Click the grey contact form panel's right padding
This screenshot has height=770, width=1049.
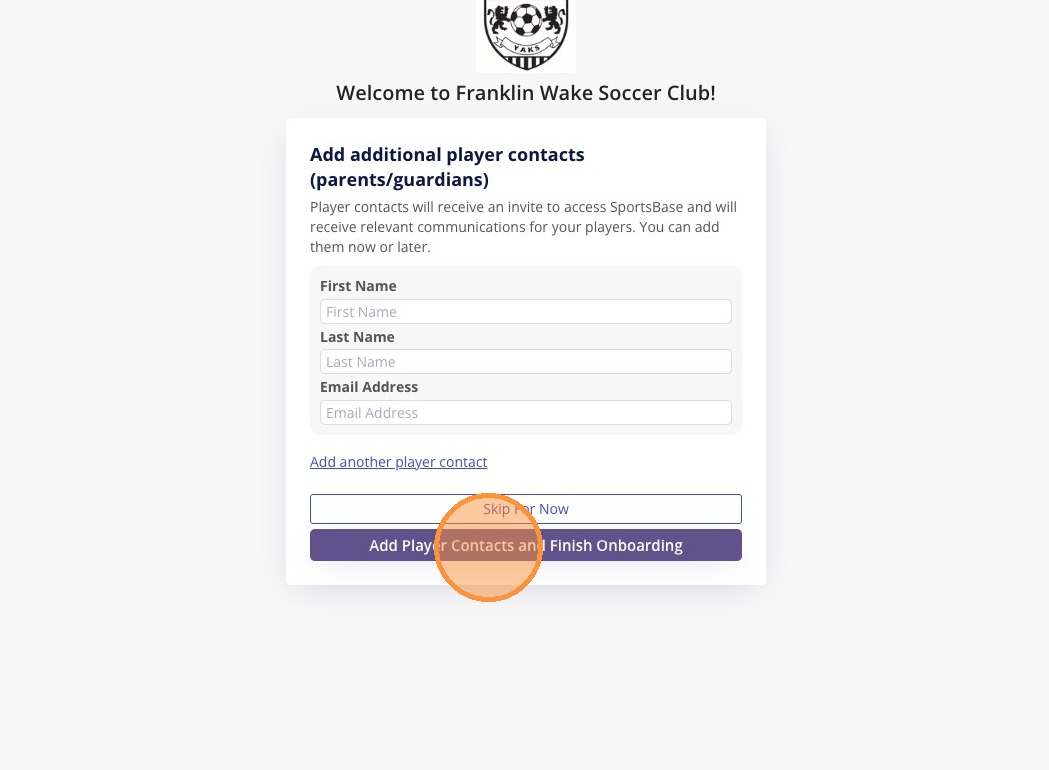[x=737, y=350]
